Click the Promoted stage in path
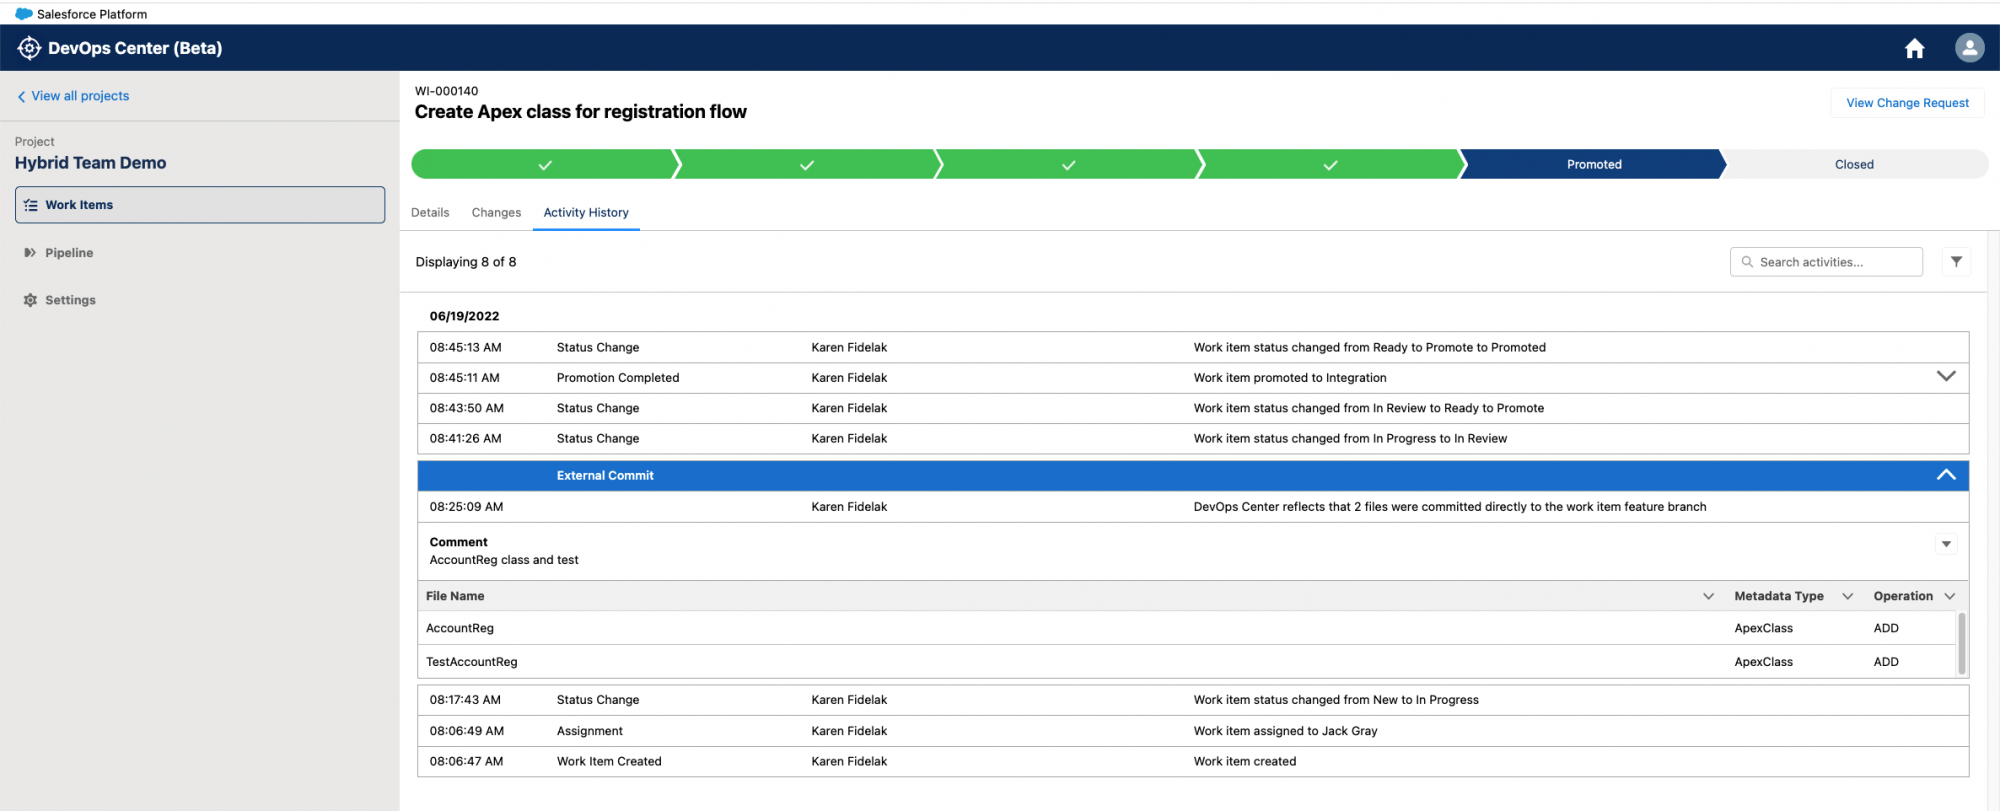Screen dimensions: 2000x811 1593,164
